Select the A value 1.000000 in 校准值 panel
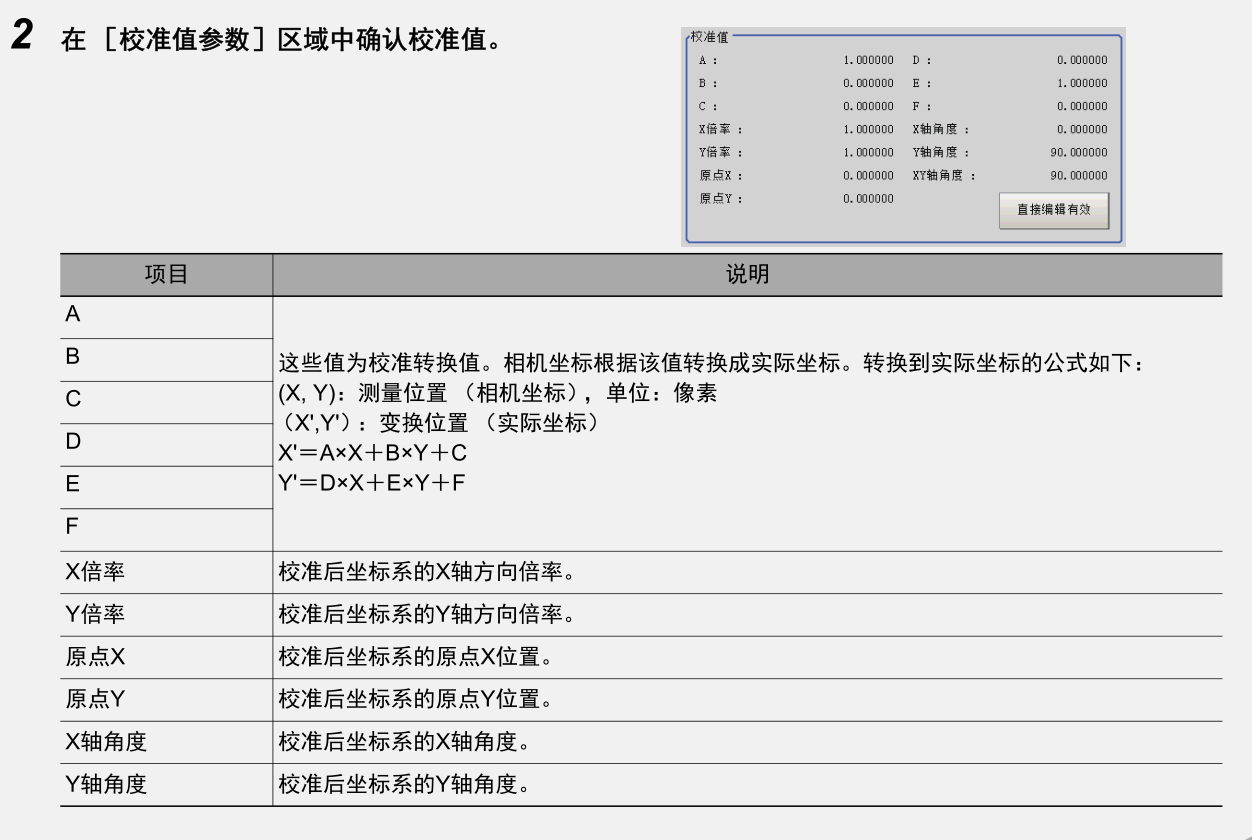1252x840 pixels. coord(869,60)
